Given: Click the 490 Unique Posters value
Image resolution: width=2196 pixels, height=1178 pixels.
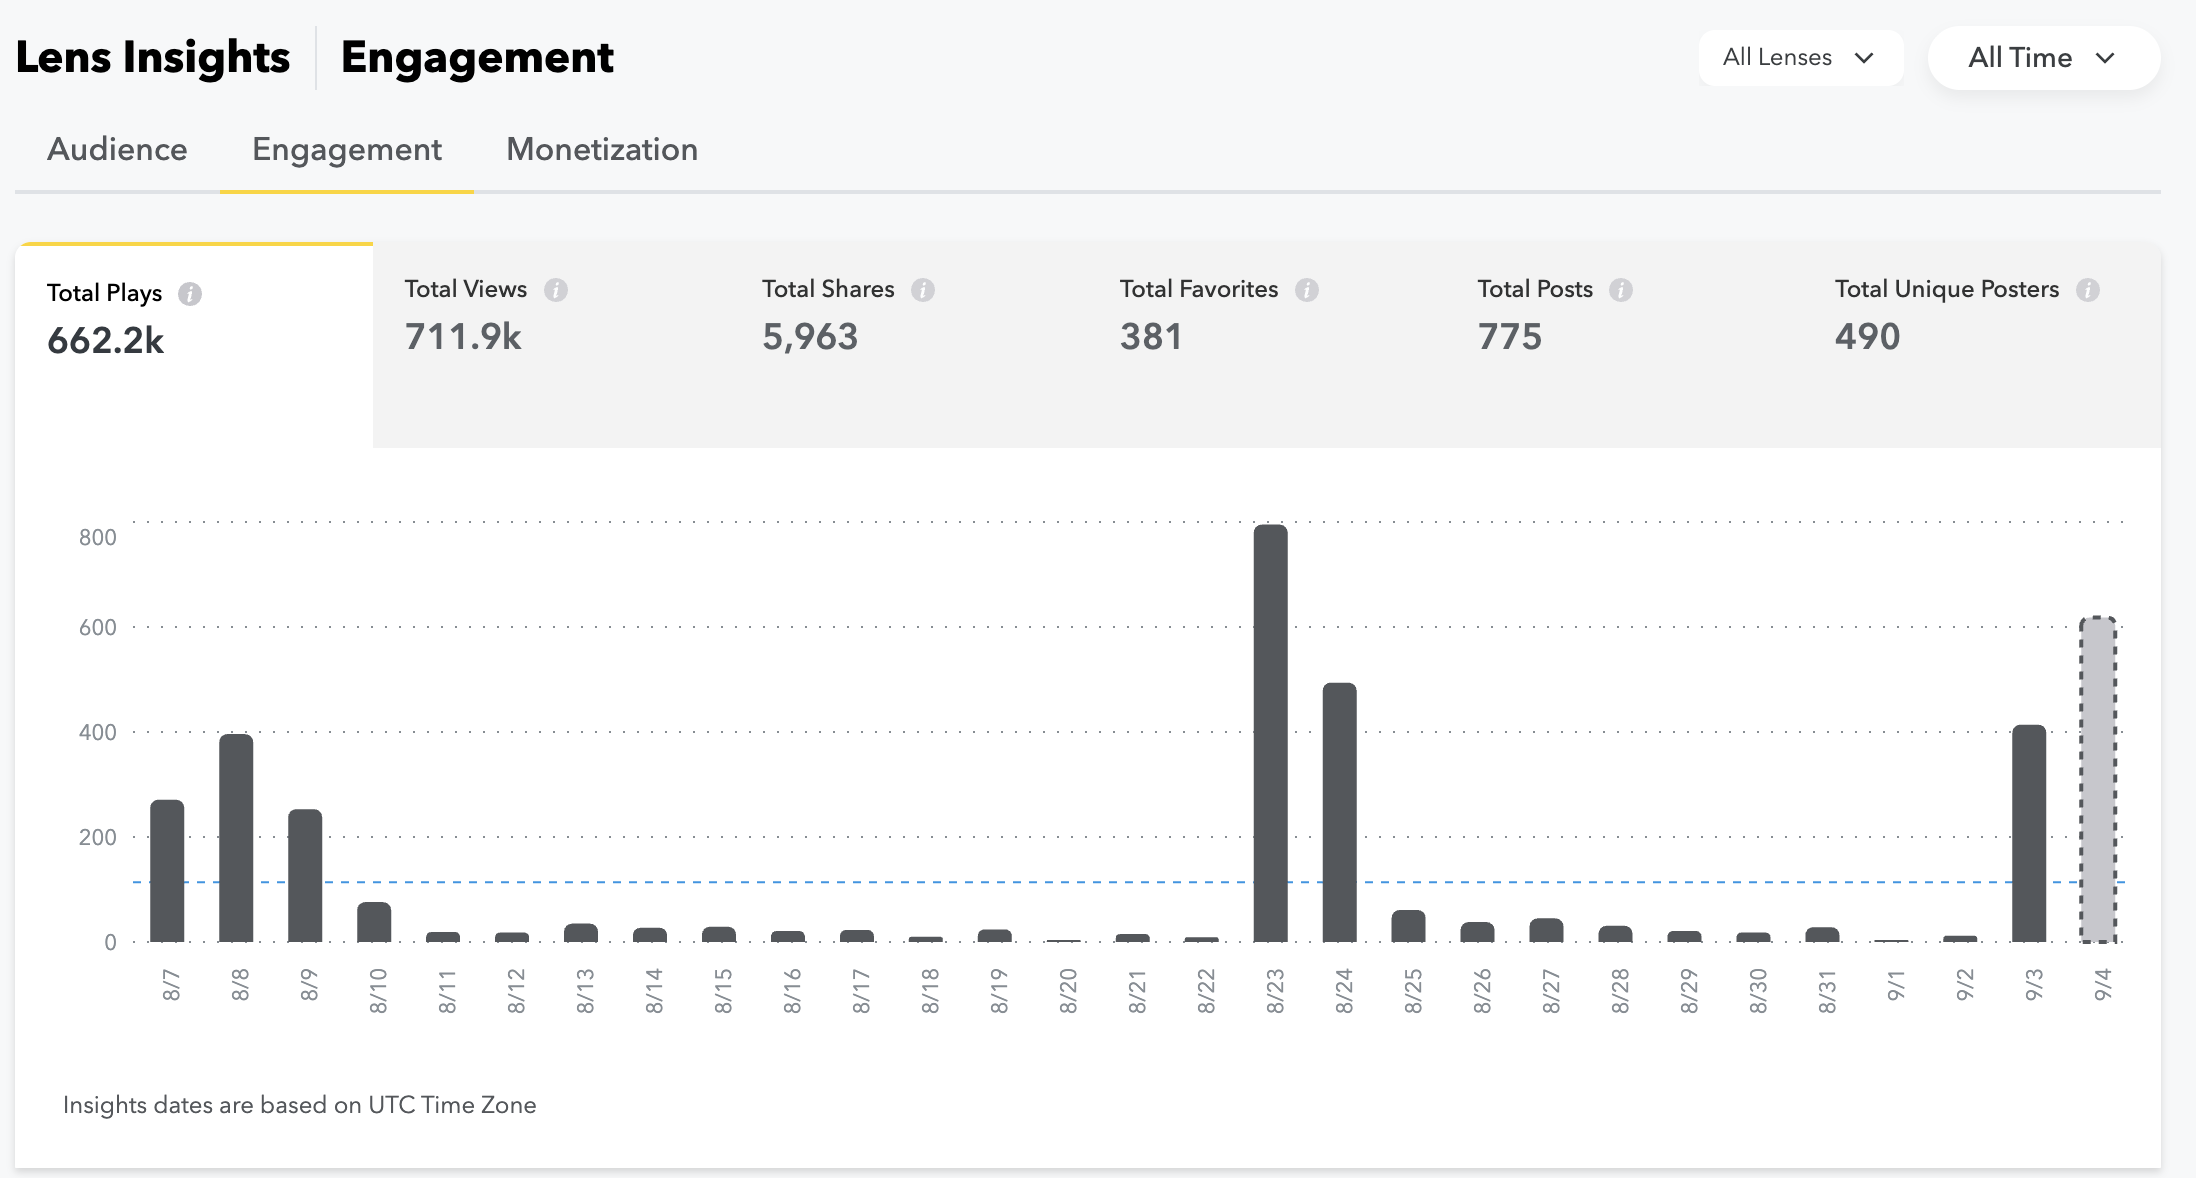Looking at the screenshot, I should point(1867,337).
